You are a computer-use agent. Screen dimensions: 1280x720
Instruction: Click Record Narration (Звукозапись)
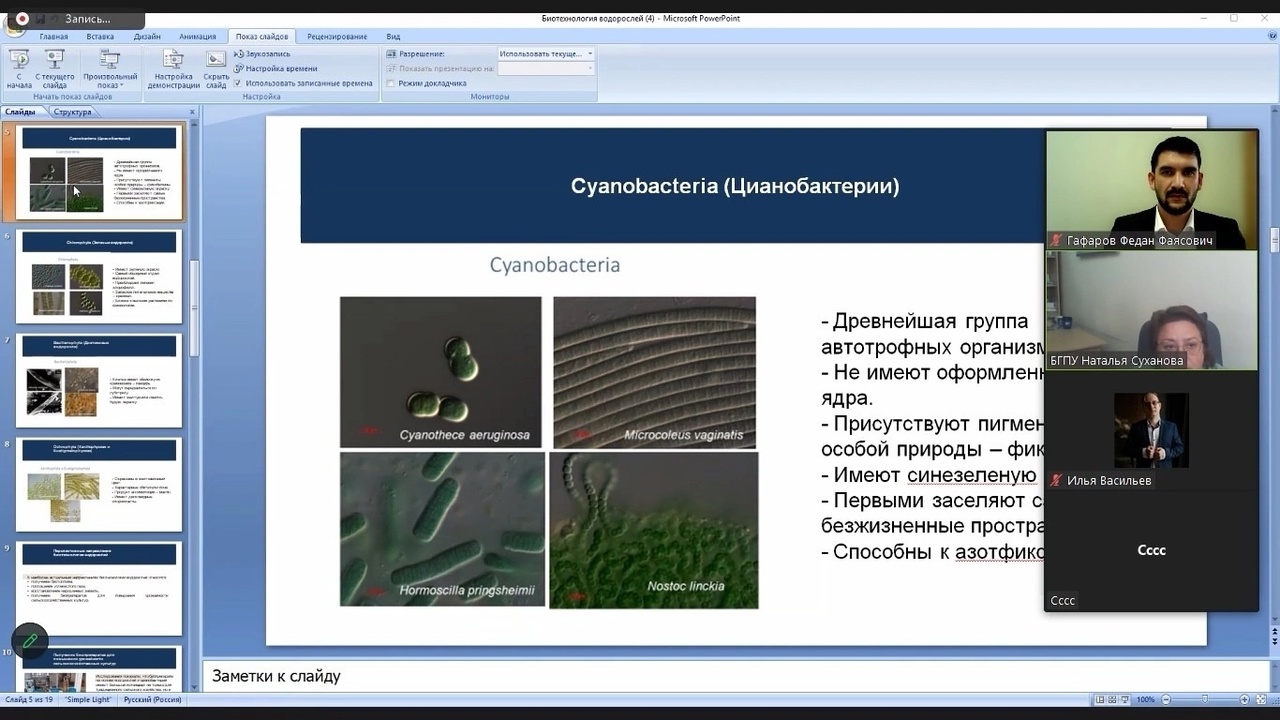point(262,54)
